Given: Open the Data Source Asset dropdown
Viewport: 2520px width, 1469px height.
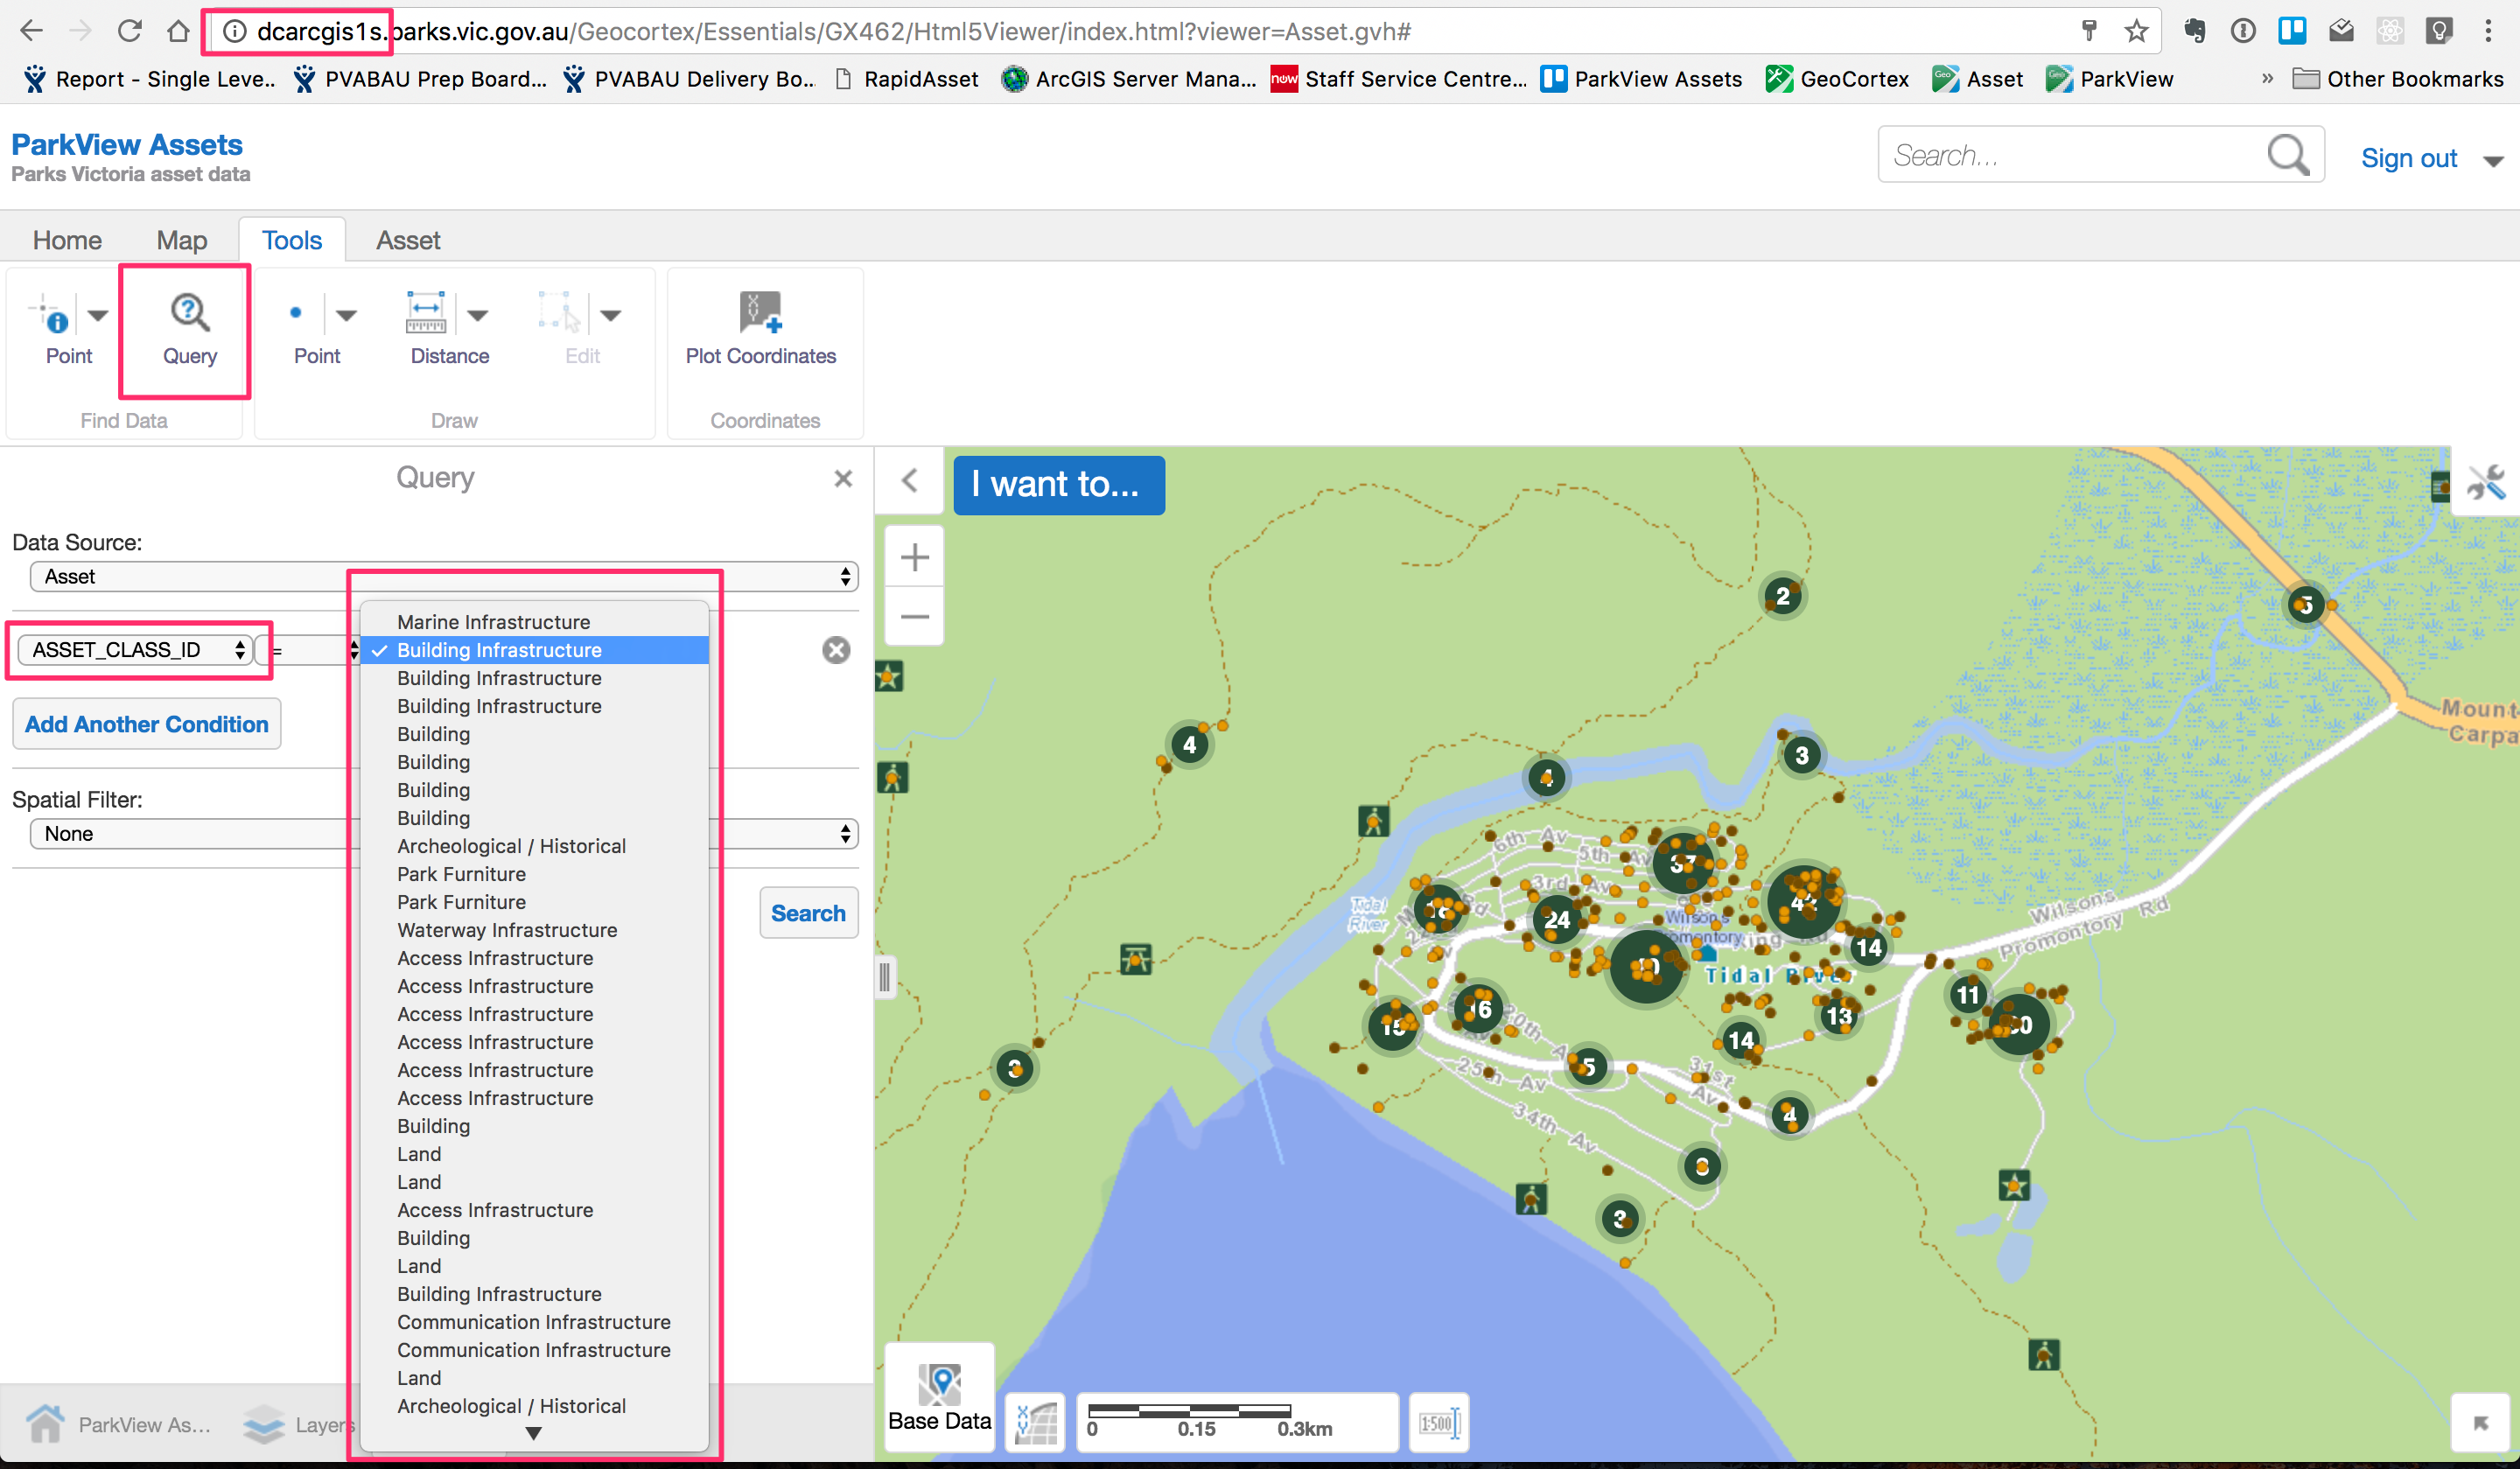Looking at the screenshot, I should coord(444,577).
